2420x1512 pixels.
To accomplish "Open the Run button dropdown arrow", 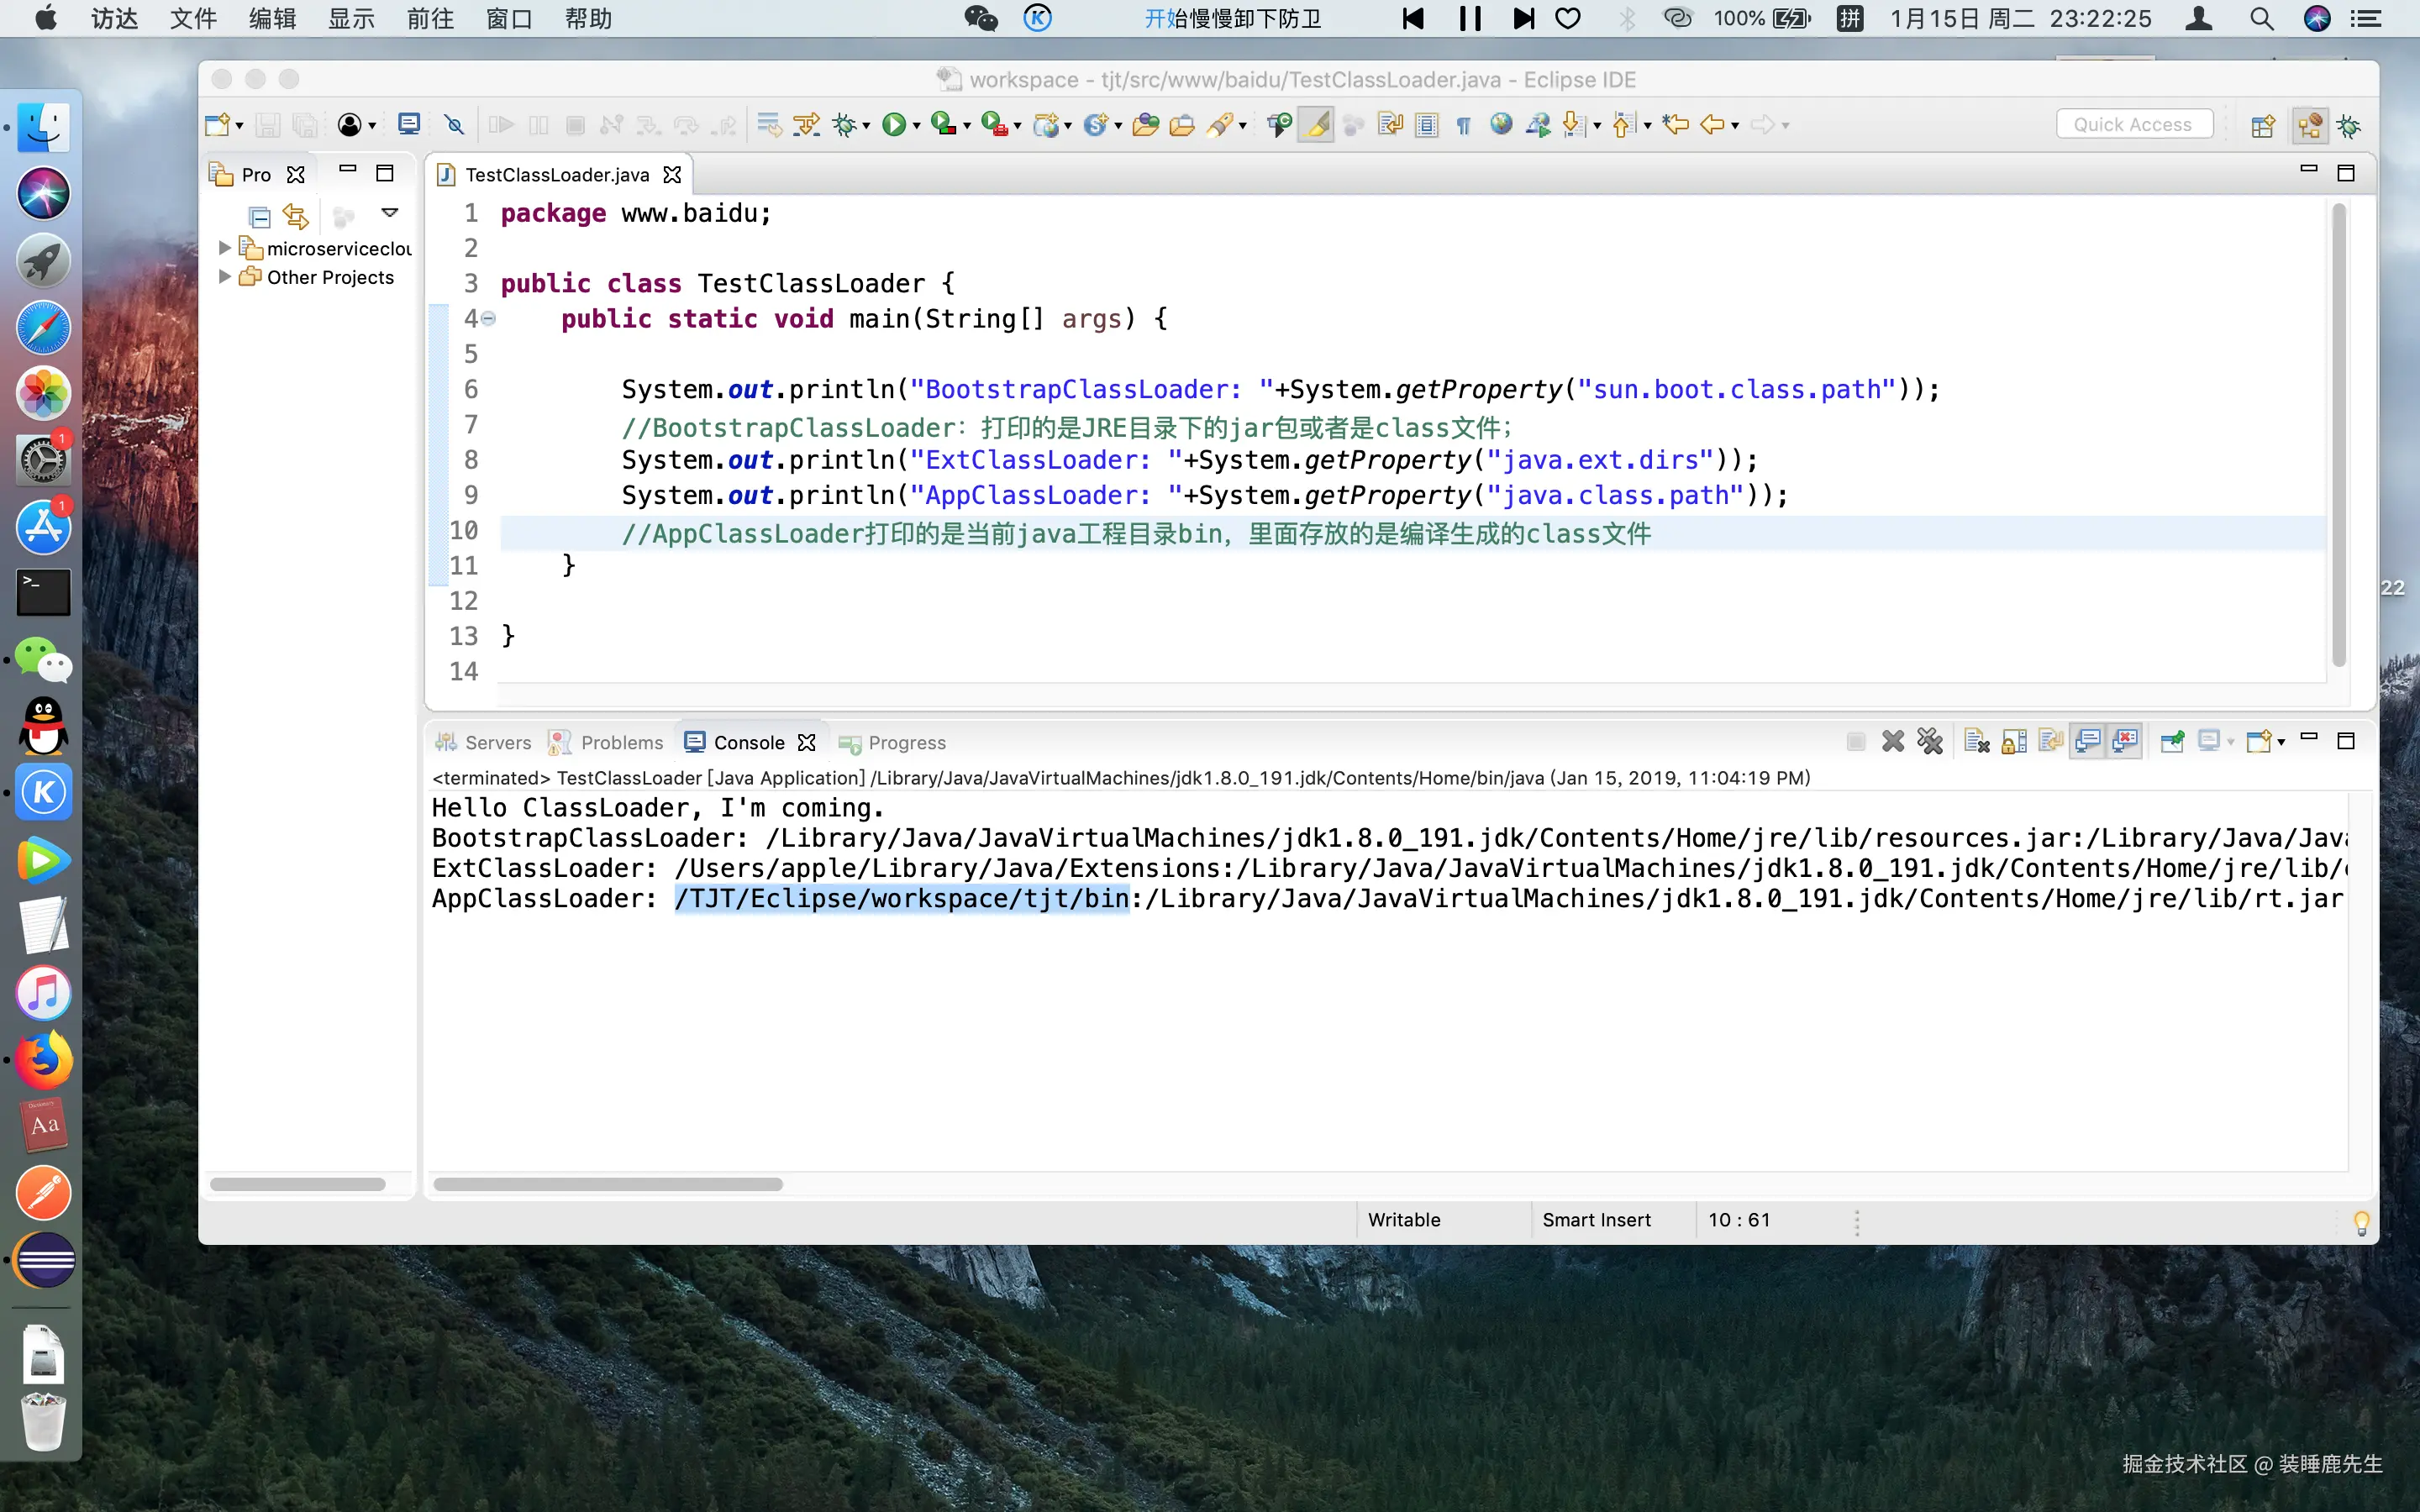I will tap(916, 126).
